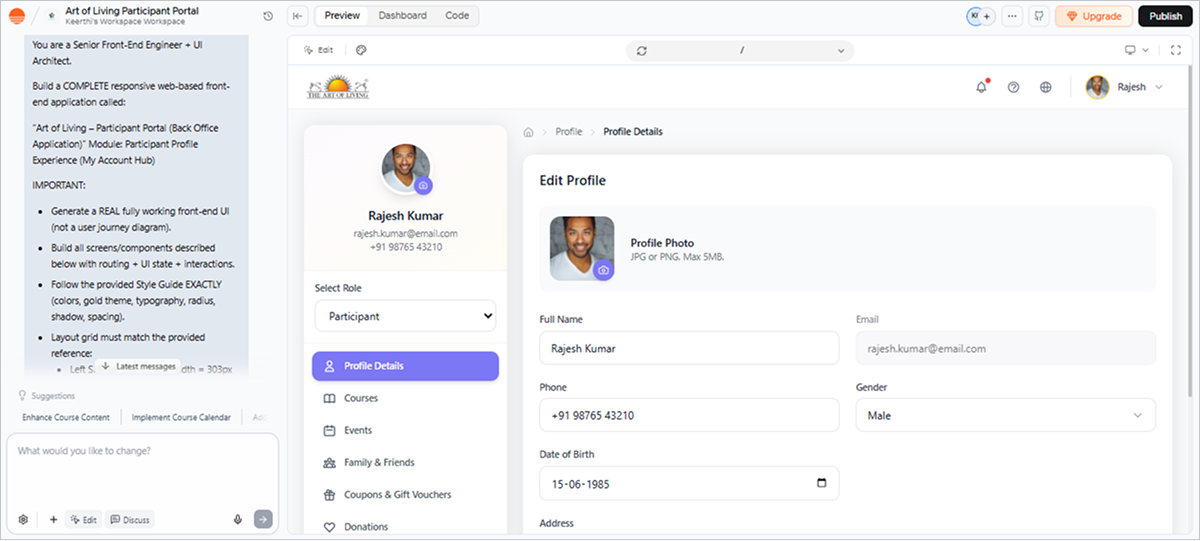
Task: Reload the preview with refresh icon
Action: (x=641, y=50)
